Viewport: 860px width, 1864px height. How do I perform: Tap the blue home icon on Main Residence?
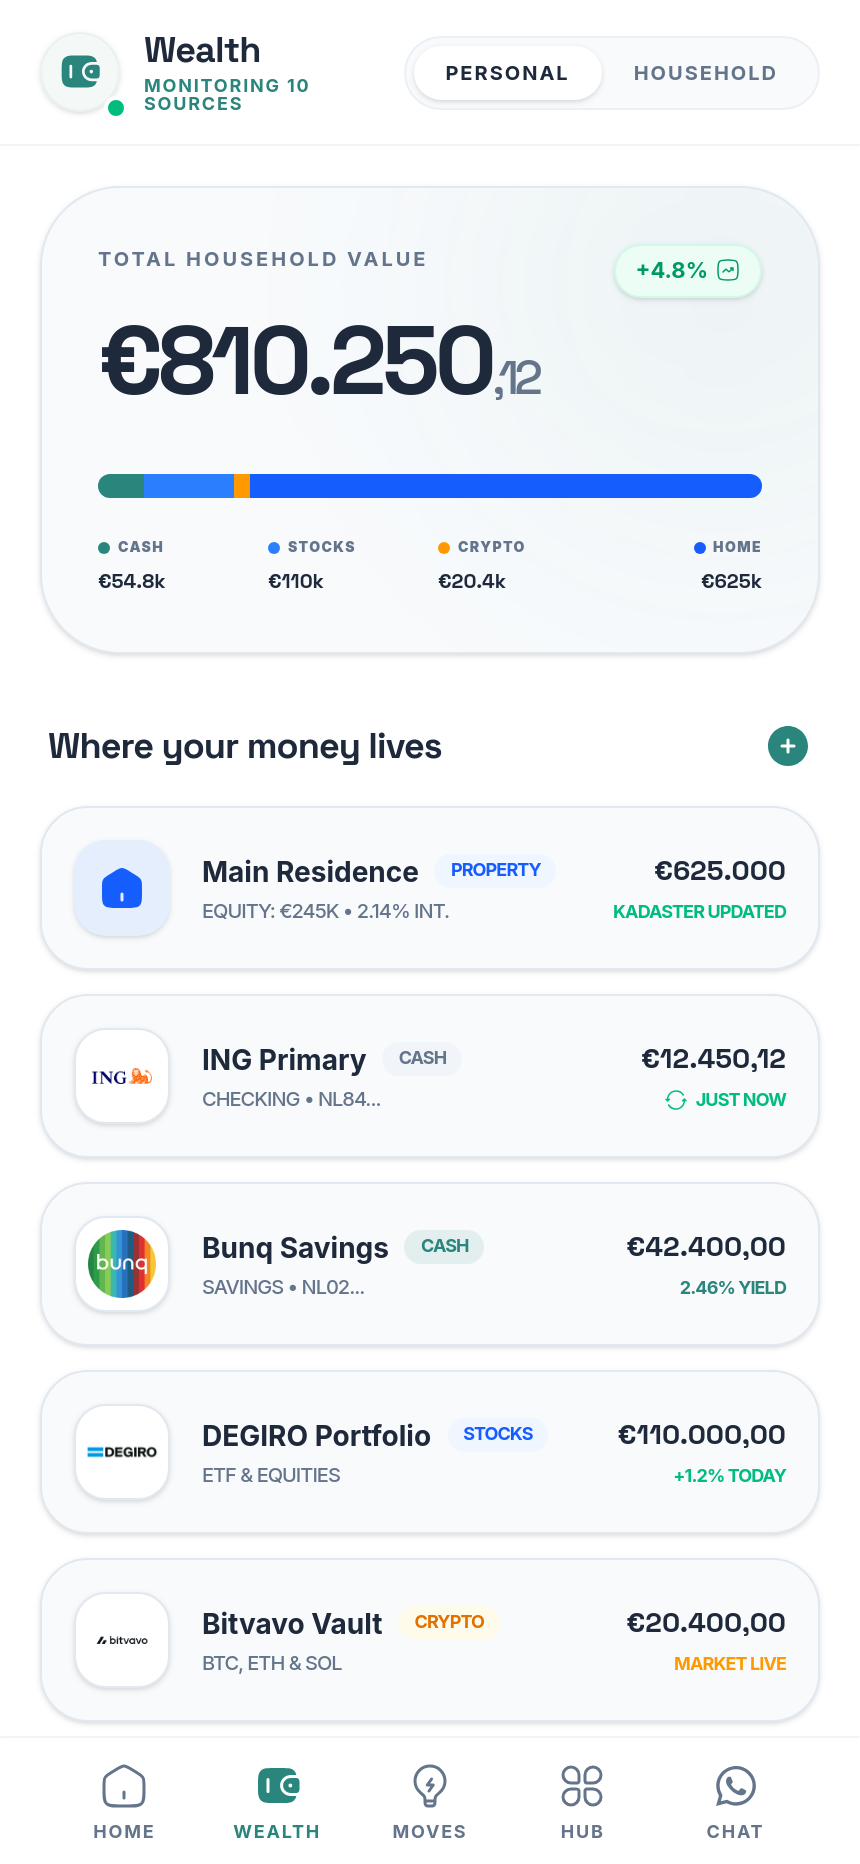tap(122, 888)
